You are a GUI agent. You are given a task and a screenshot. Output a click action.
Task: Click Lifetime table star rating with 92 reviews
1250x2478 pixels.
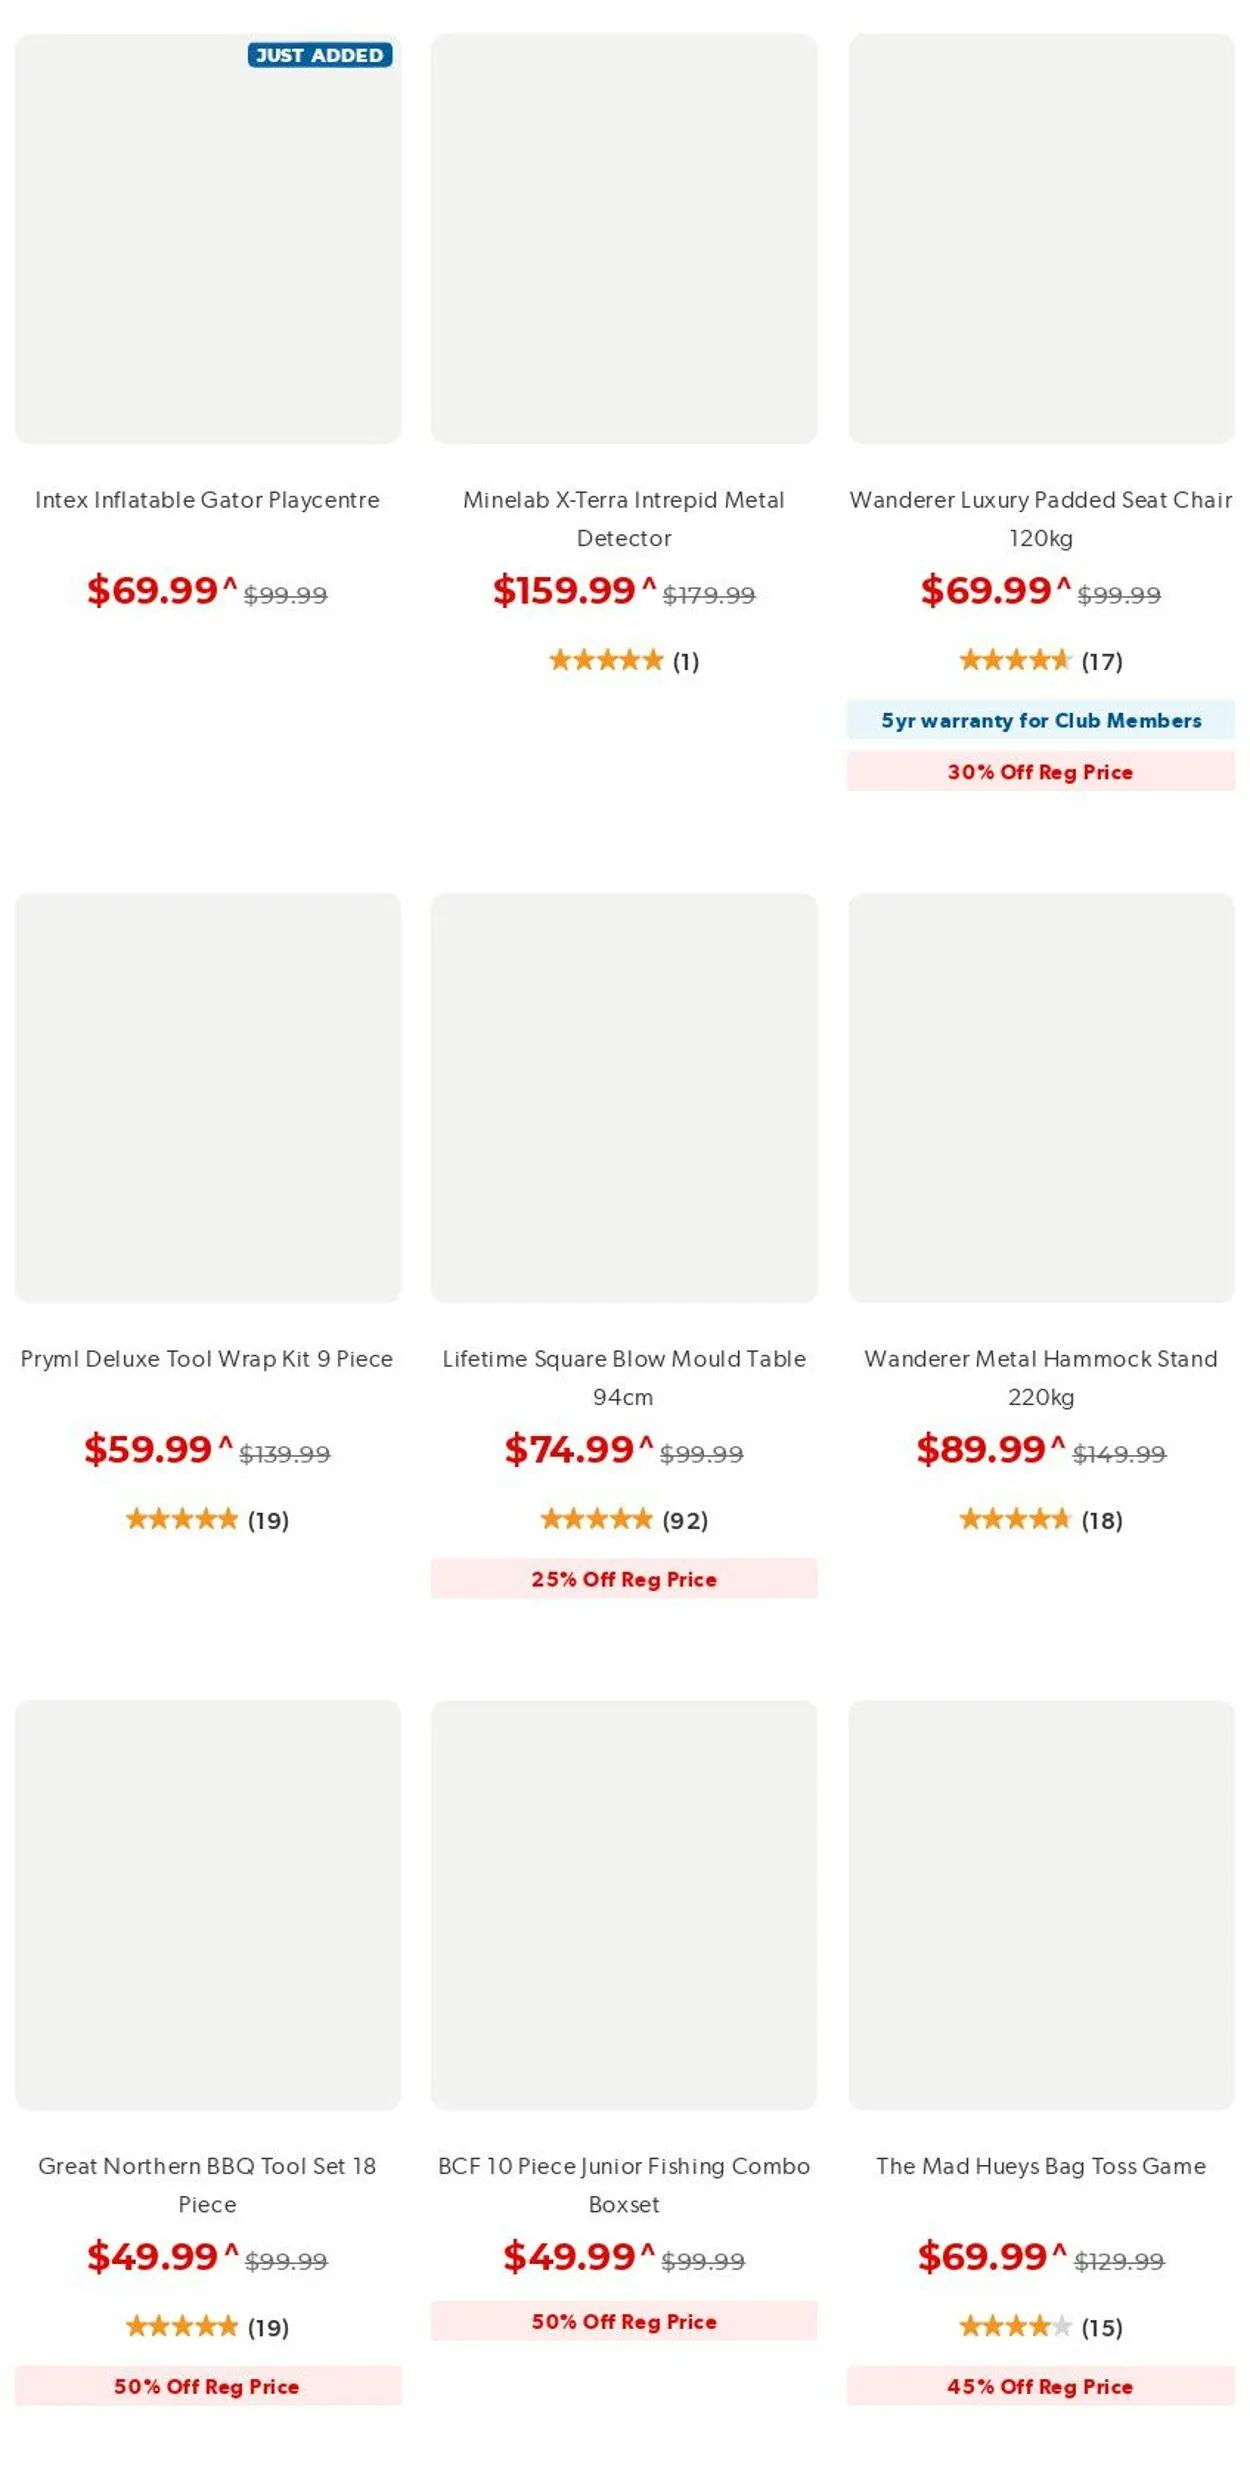pos(597,1520)
